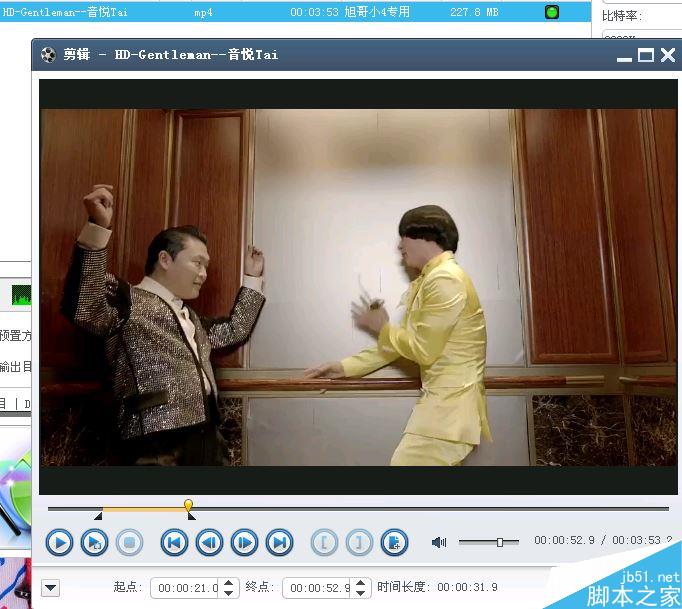Decrease 终点 end time with down arrow

[x=361, y=593]
